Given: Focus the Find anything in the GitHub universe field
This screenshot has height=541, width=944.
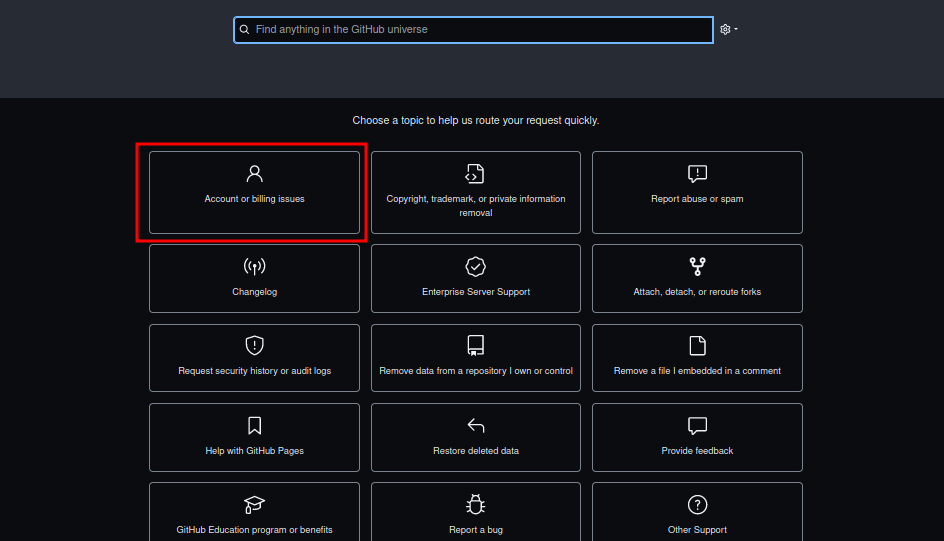Looking at the screenshot, I should pos(473,29).
